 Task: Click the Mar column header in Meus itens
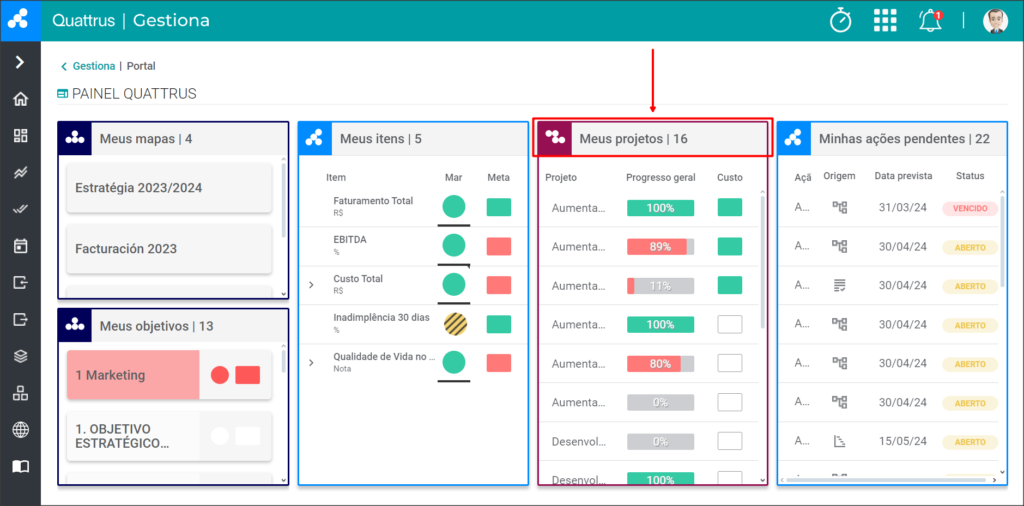click(453, 177)
